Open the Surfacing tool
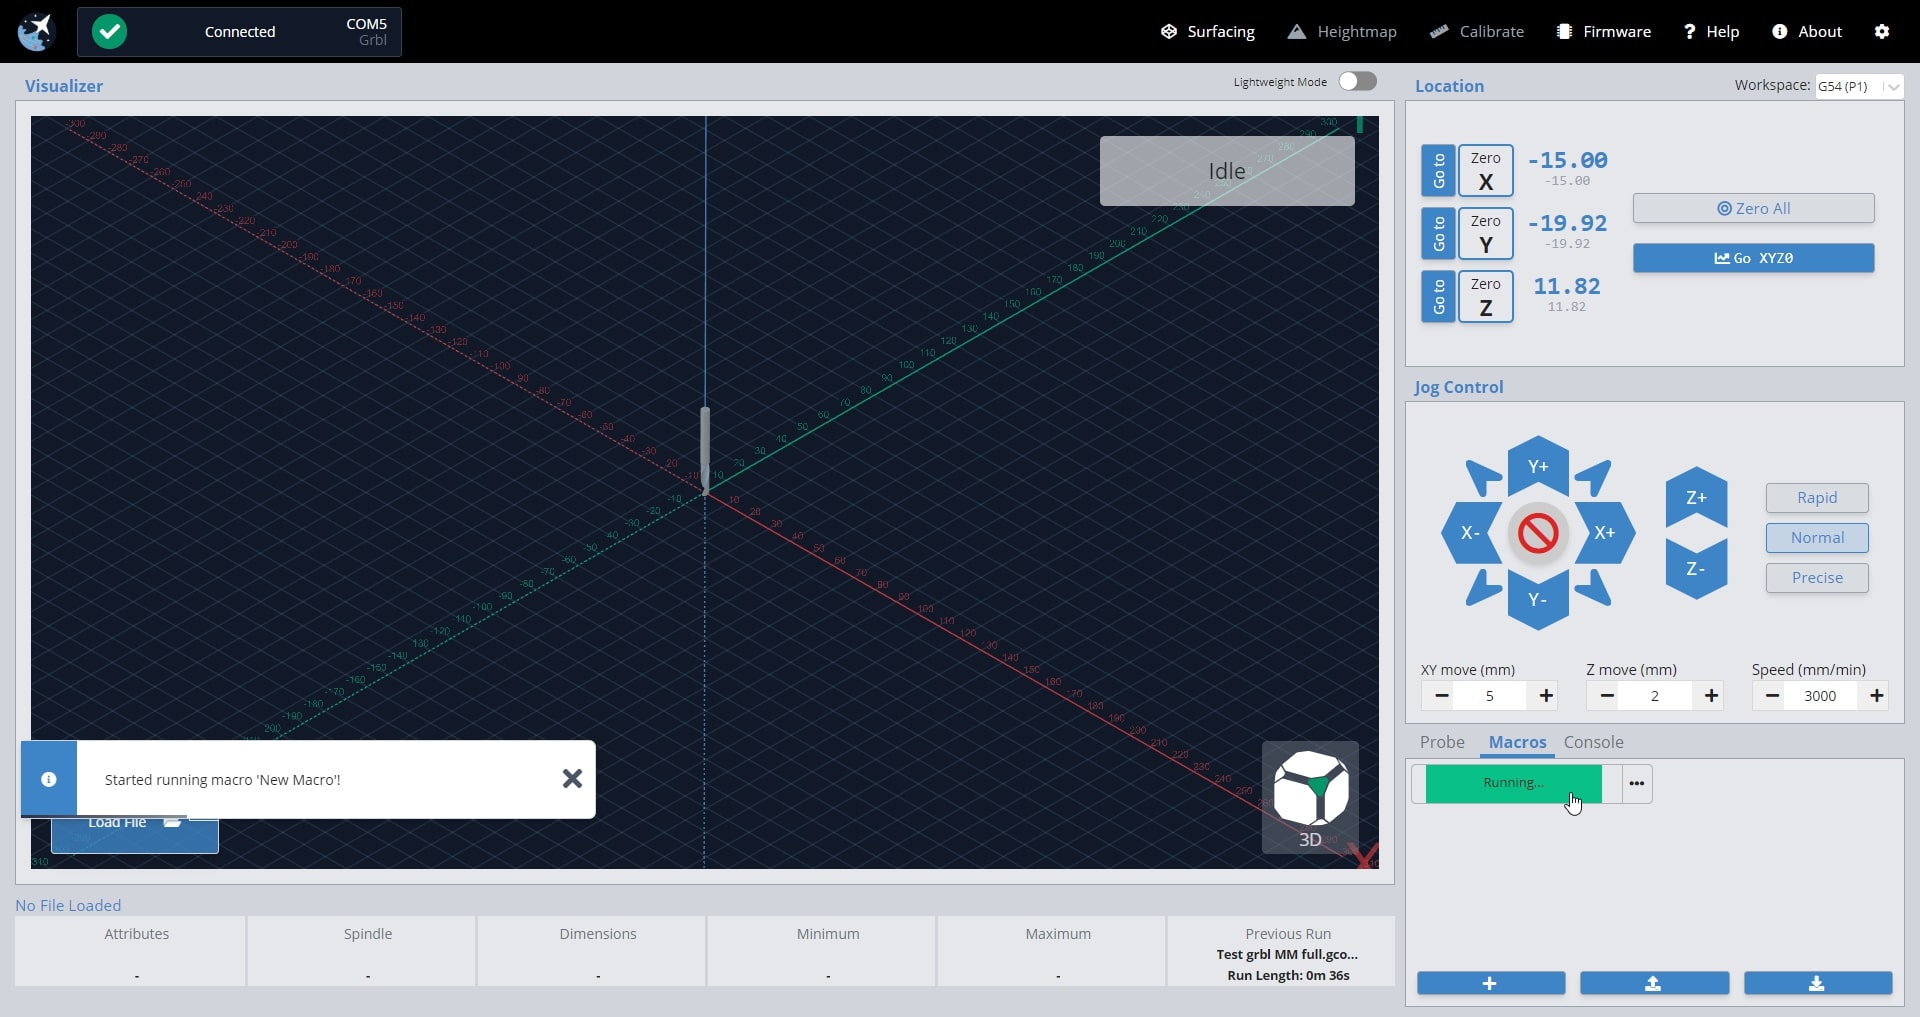 click(1207, 31)
